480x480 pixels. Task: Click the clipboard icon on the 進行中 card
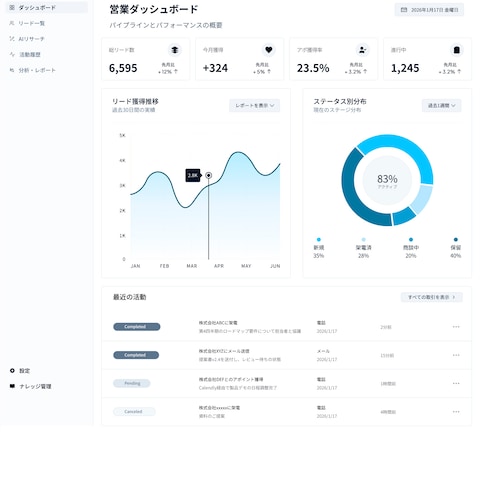[x=457, y=50]
